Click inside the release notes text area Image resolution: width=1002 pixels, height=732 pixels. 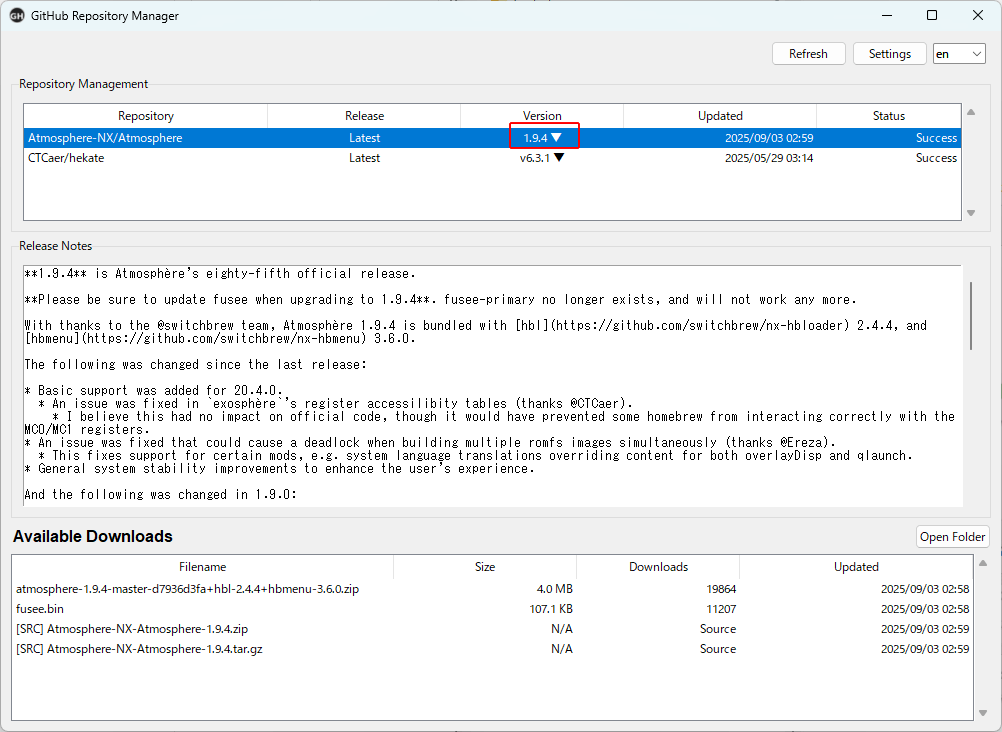492,385
